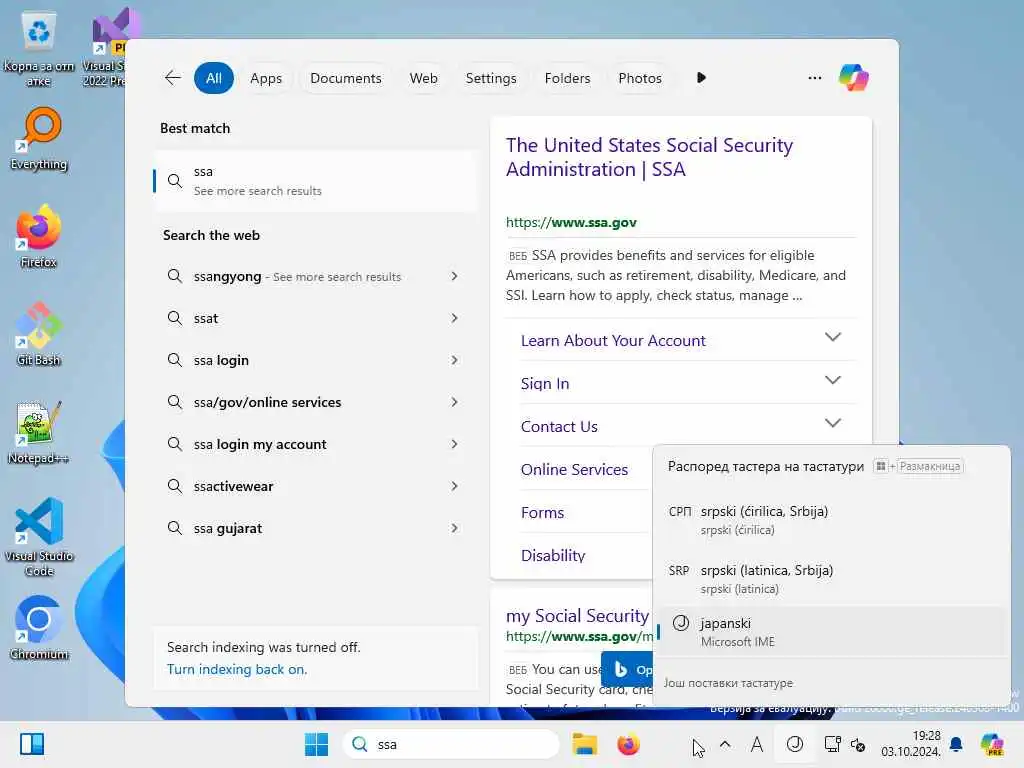Show more filter tabs with arrow
This screenshot has height=768, width=1024.
[x=701, y=78]
